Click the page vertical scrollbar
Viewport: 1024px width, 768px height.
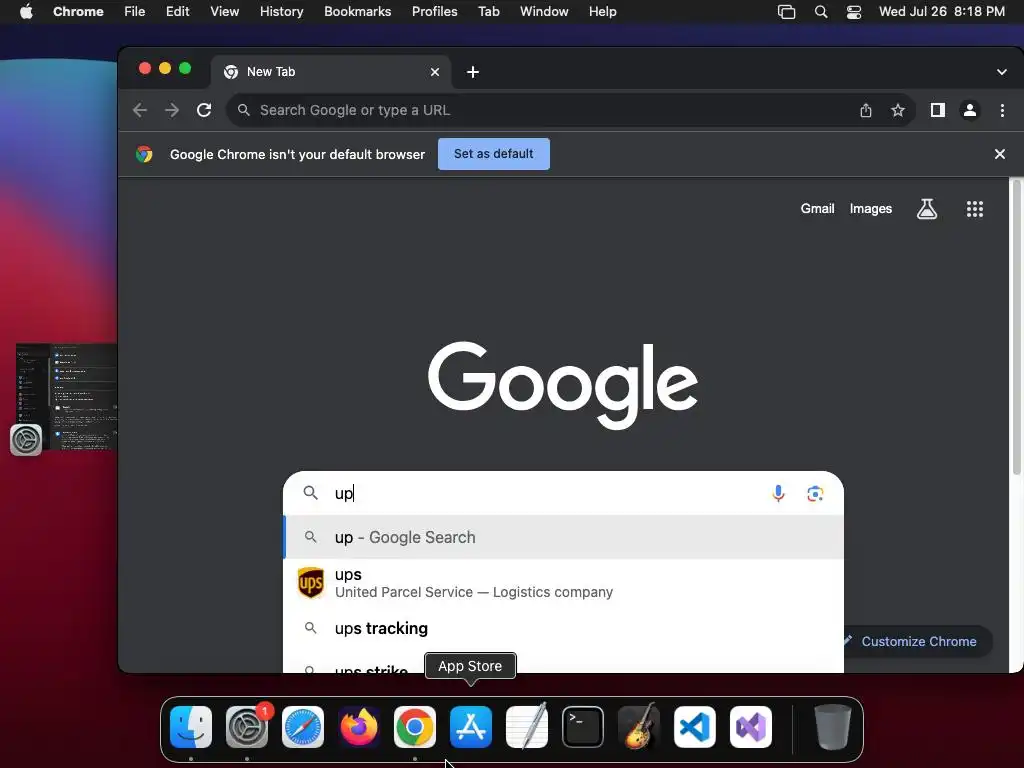(1016, 327)
